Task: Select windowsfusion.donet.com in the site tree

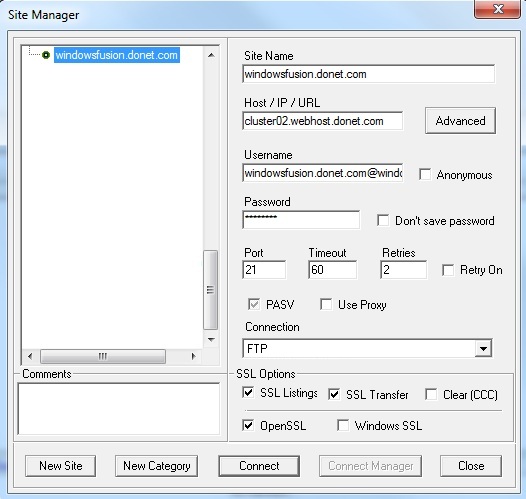Action: coord(117,55)
